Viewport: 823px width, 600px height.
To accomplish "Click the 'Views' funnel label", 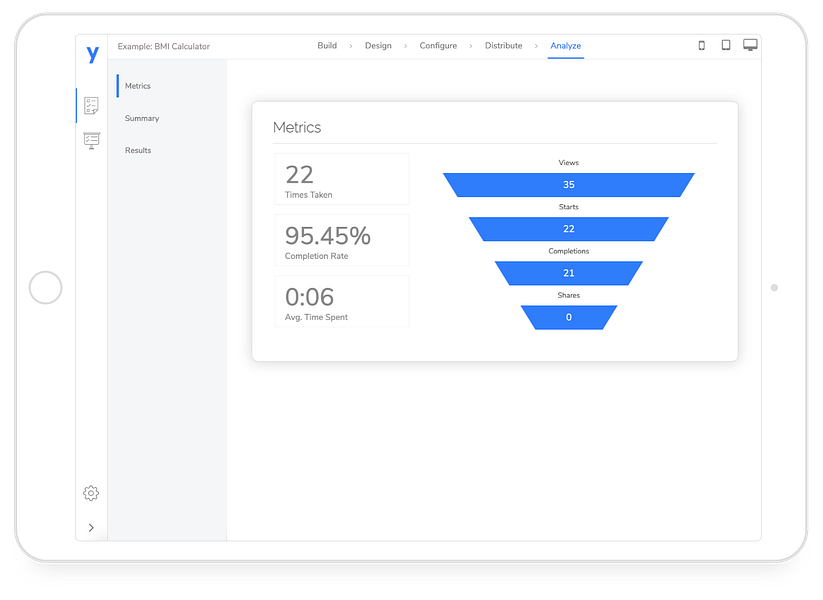I will coord(568,163).
